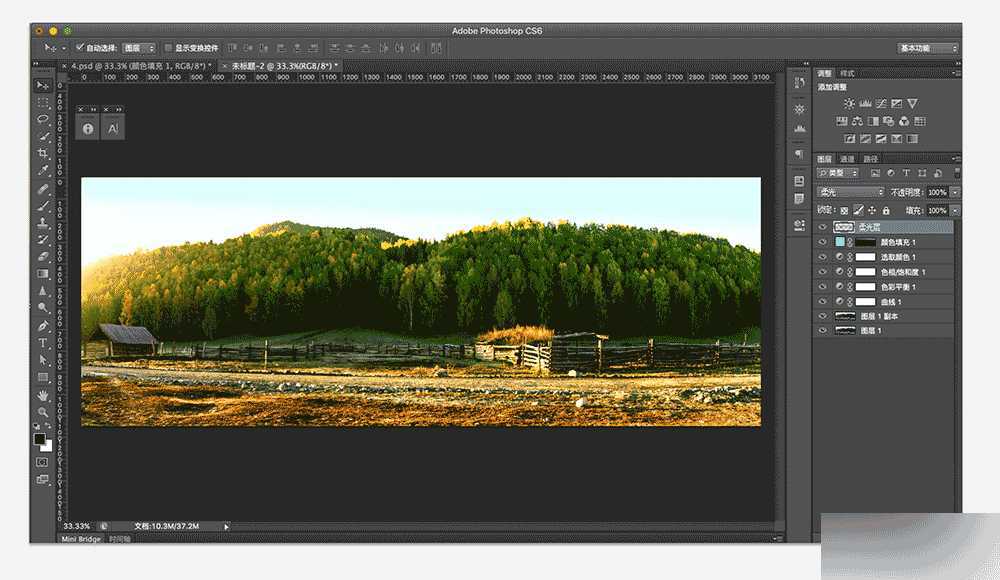
Task: Open the layer filter type dropdown
Action: click(x=838, y=173)
